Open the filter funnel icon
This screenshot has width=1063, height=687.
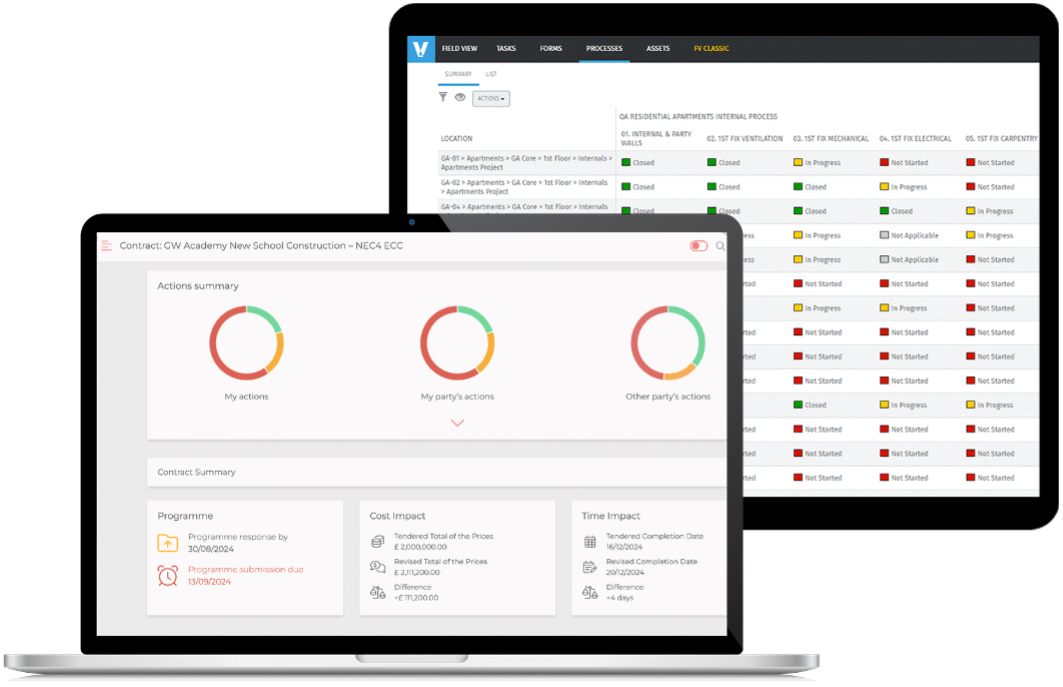click(443, 98)
